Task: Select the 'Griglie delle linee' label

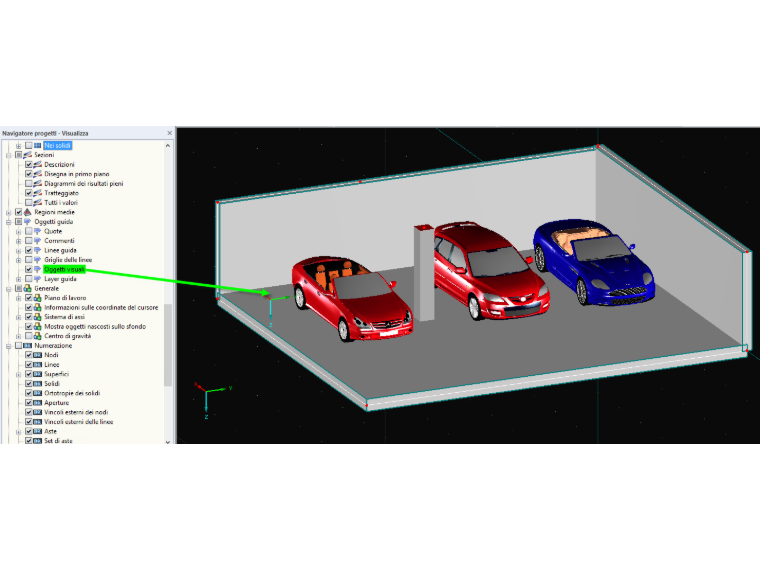Action: [68, 260]
